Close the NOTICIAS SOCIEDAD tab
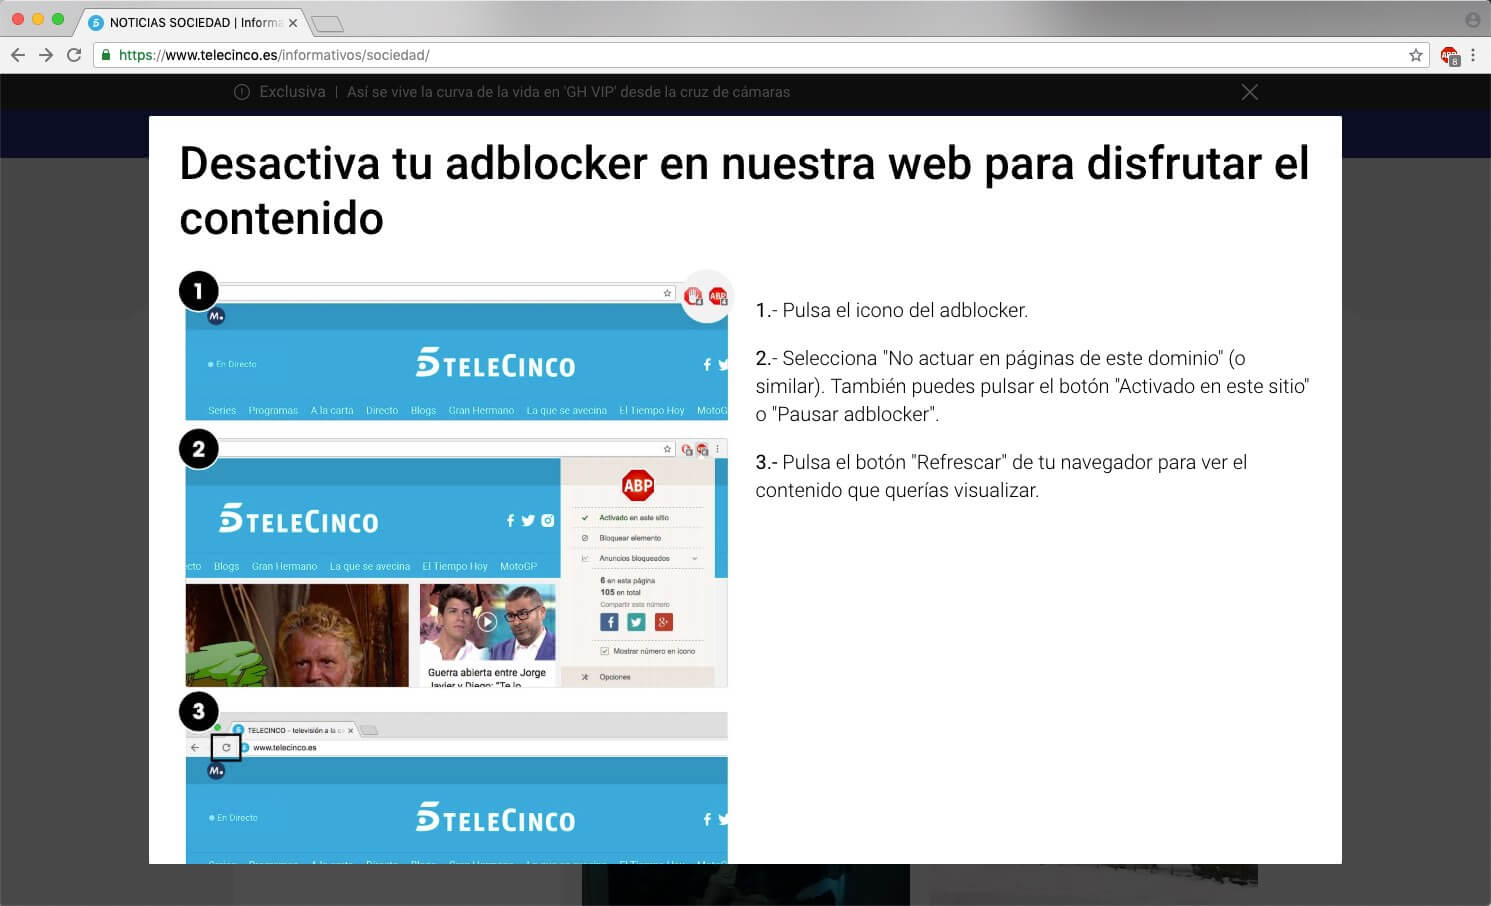Image resolution: width=1491 pixels, height=906 pixels. pos(293,22)
